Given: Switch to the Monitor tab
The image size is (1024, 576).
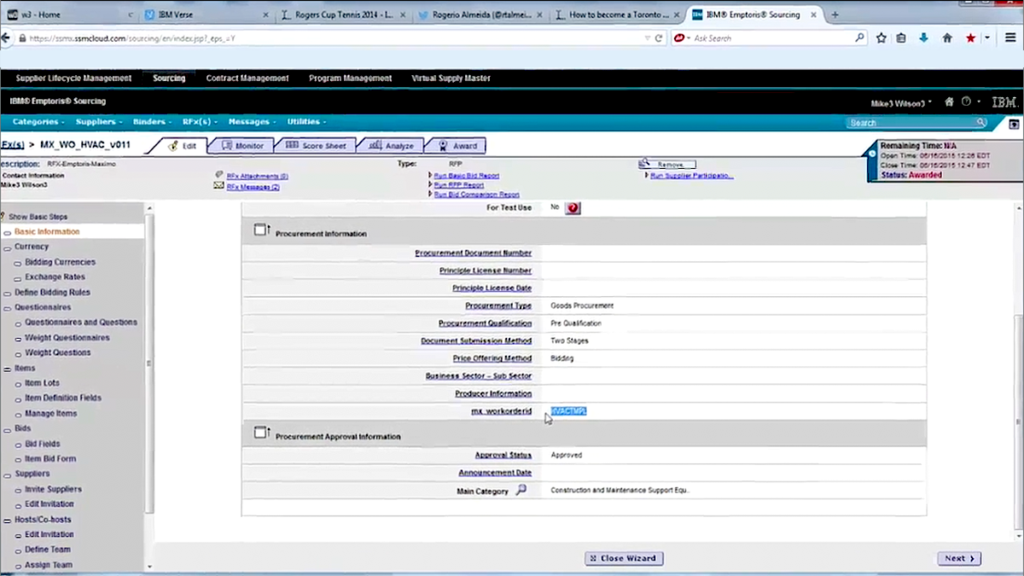Looking at the screenshot, I should coord(244,146).
